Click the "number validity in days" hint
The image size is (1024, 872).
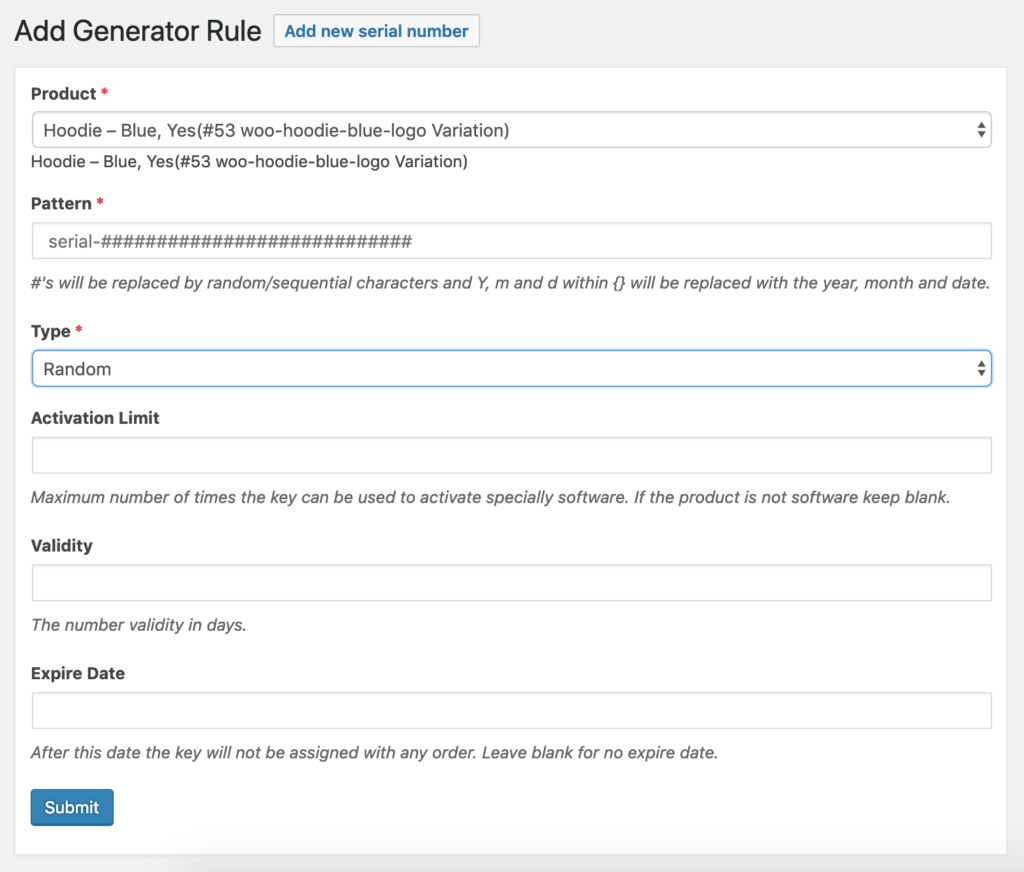click(x=139, y=625)
